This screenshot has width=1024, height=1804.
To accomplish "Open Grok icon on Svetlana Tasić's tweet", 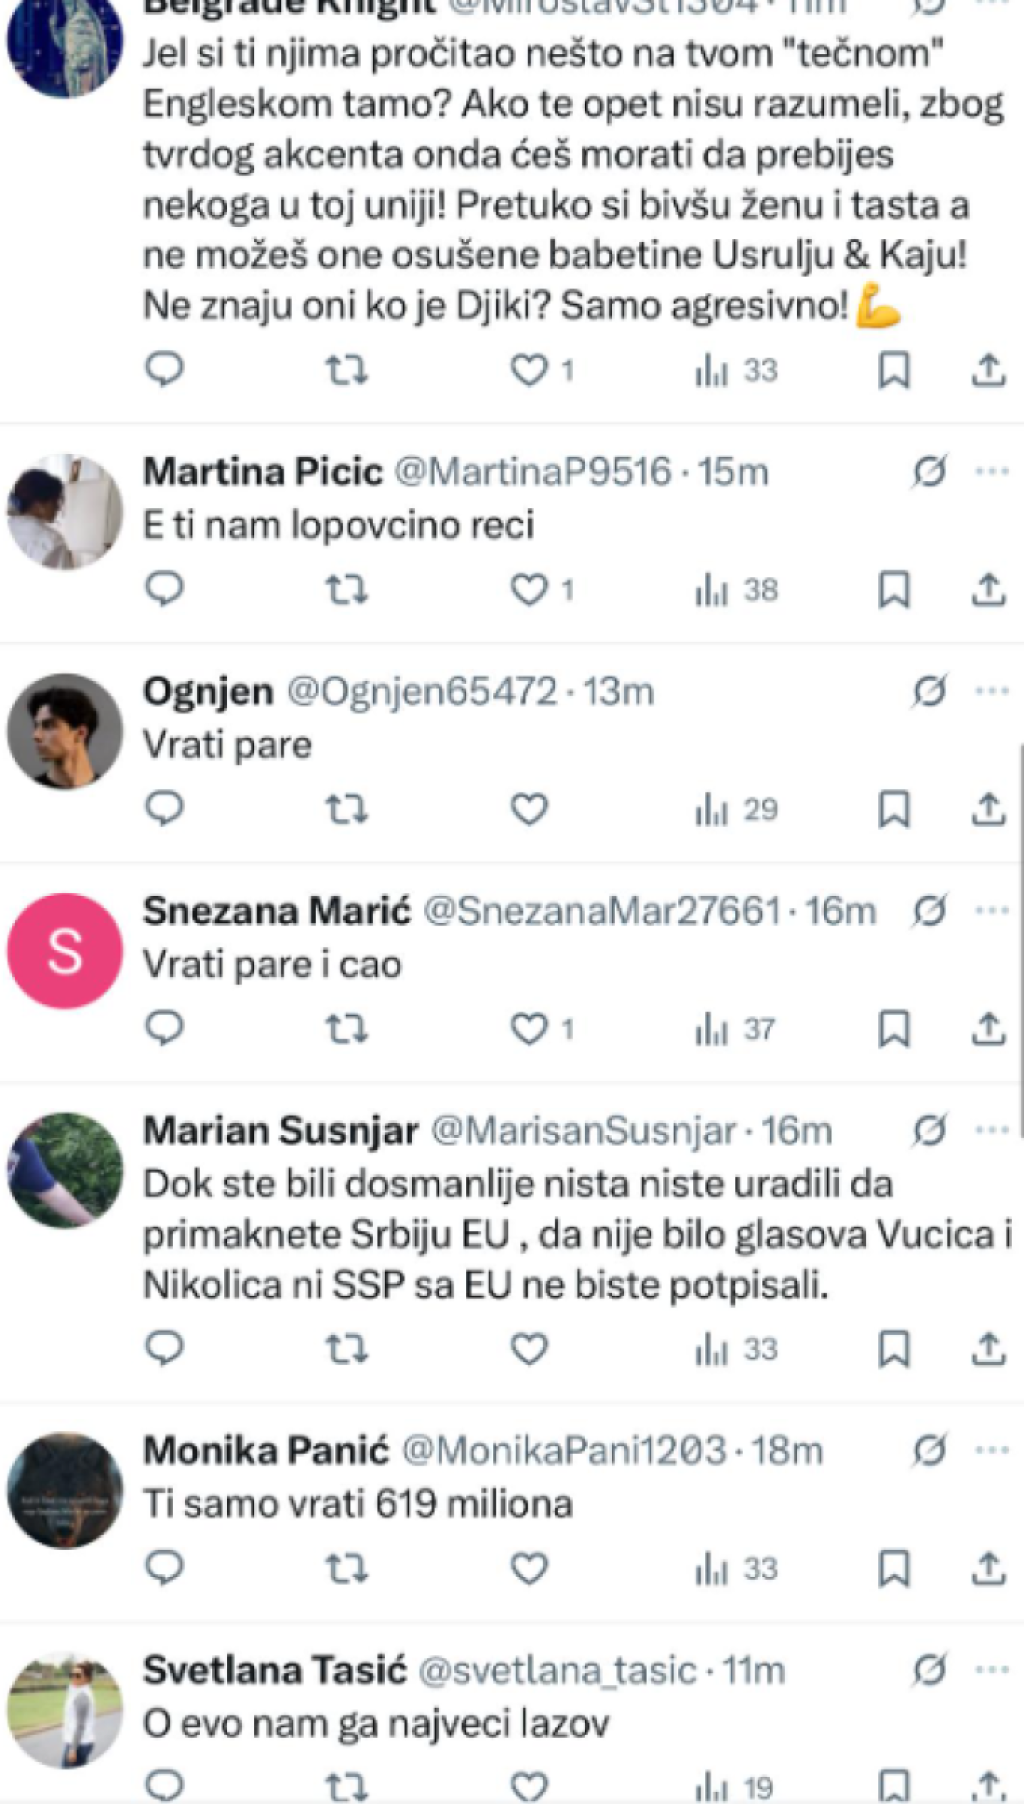I will (929, 1669).
